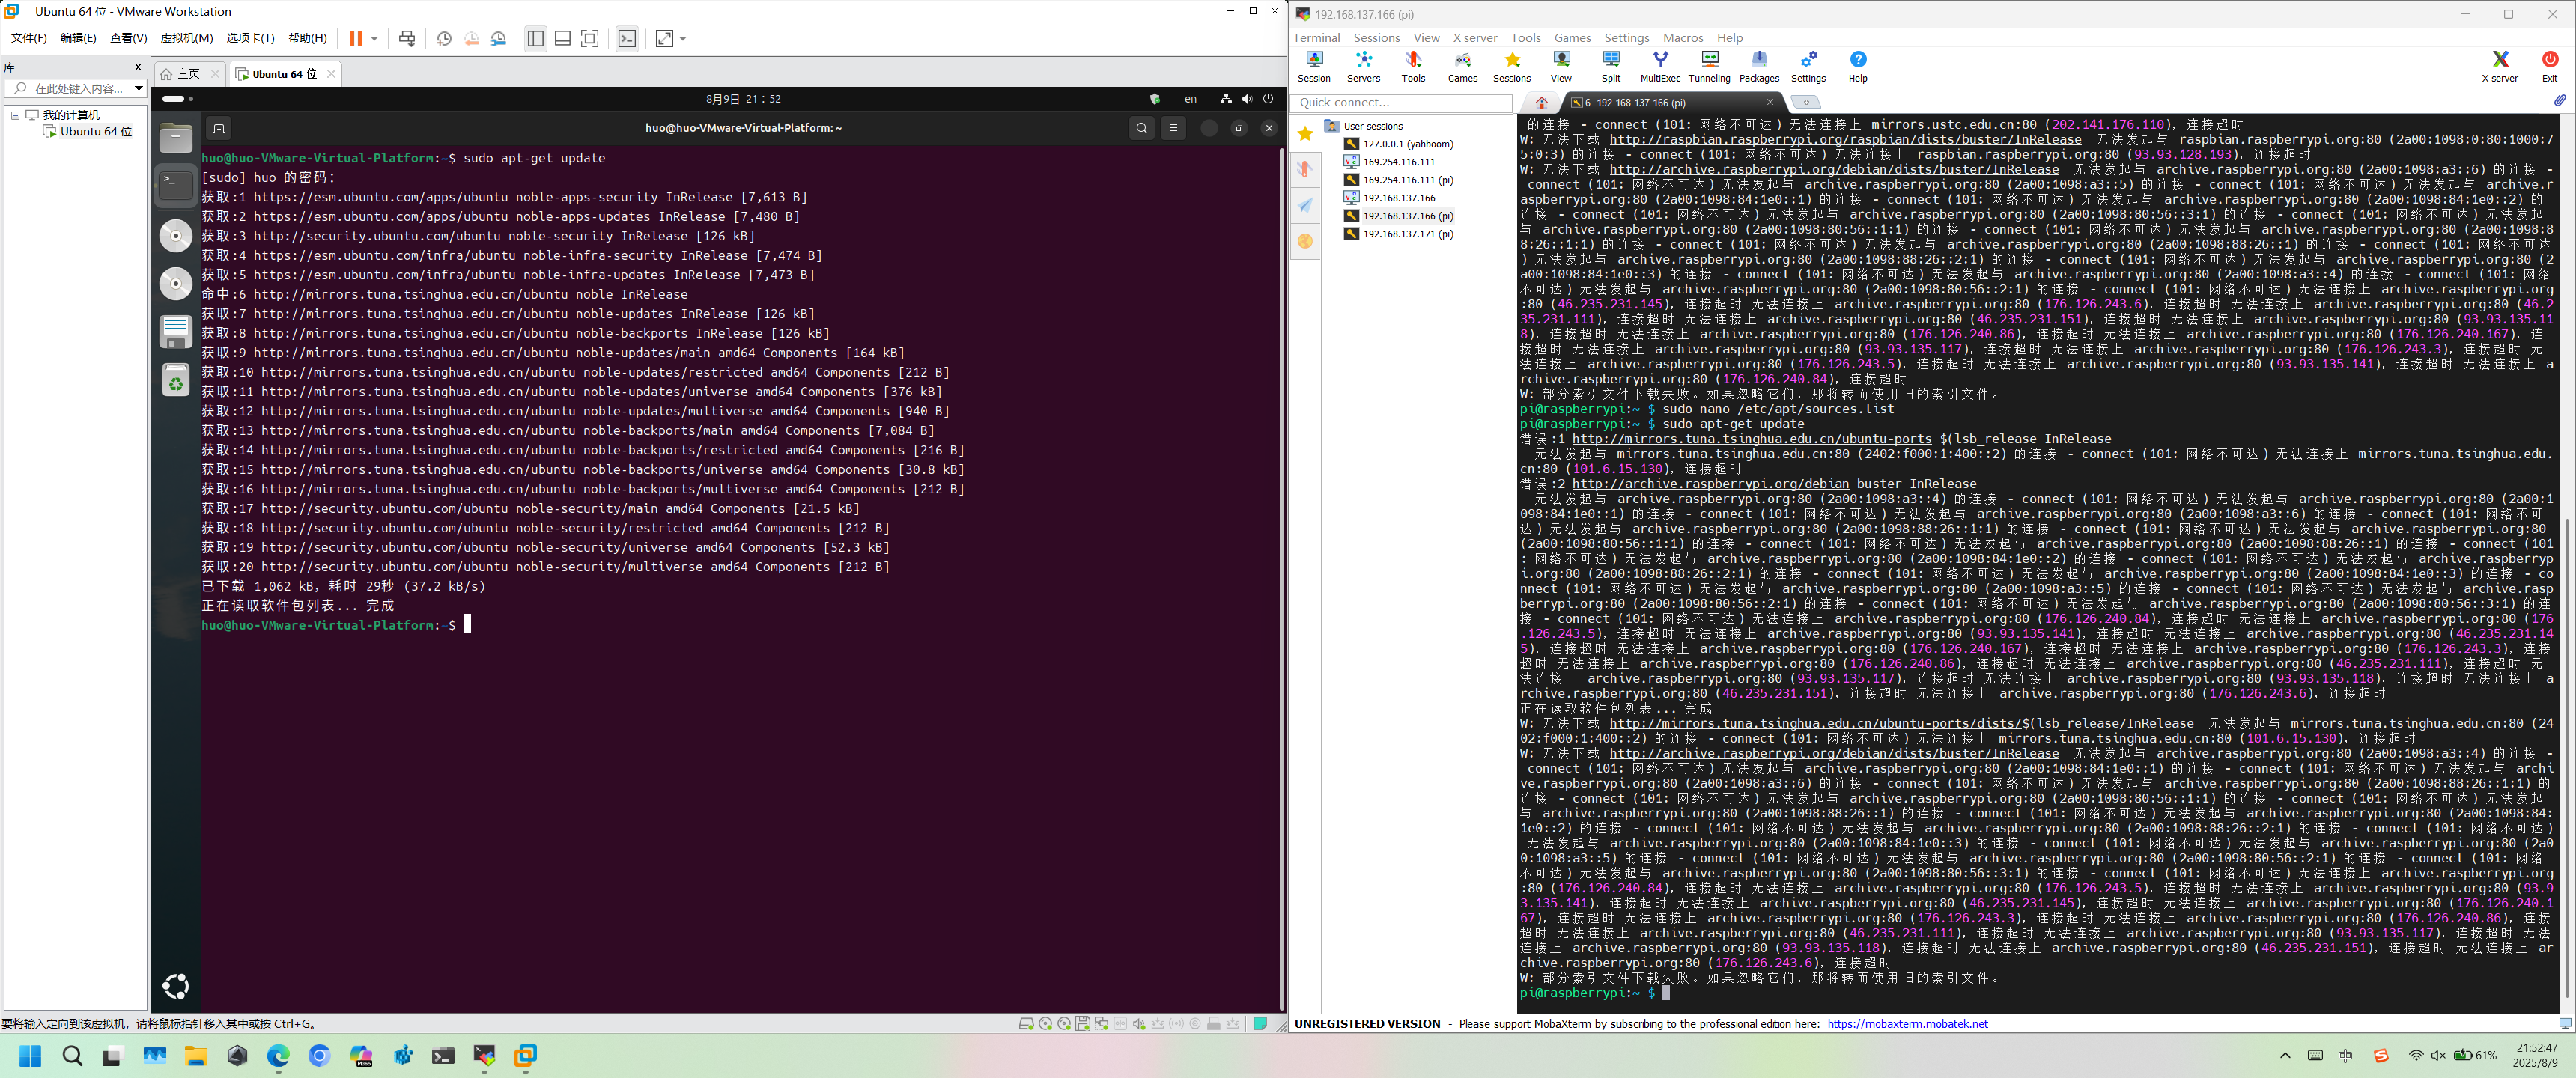Open VMware snapshot manager icon
Viewport: 2576px width, 1078px height.
[x=499, y=39]
